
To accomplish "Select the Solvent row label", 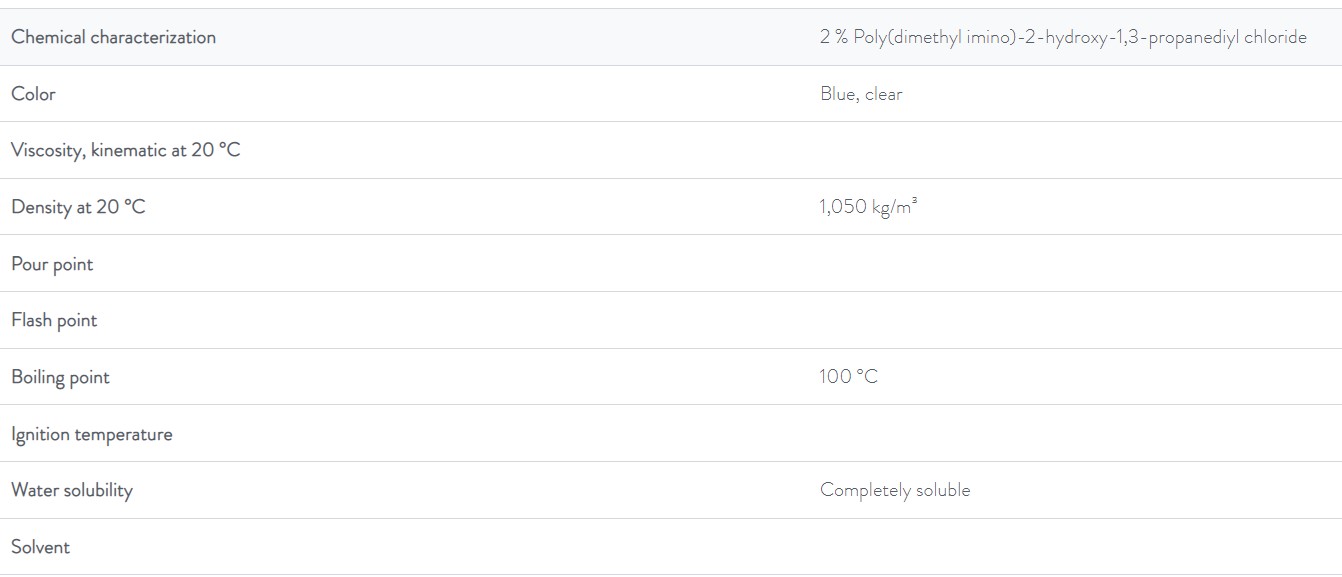I will 41,547.
